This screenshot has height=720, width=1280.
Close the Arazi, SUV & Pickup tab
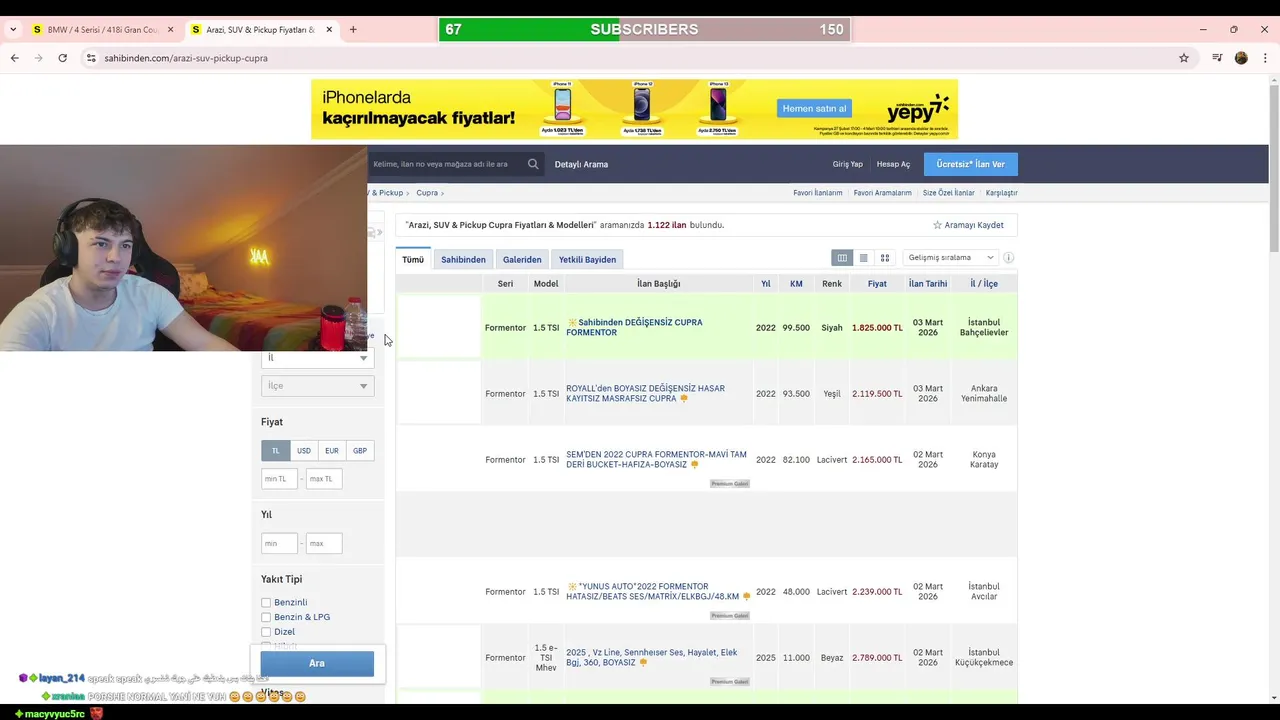pos(329,29)
